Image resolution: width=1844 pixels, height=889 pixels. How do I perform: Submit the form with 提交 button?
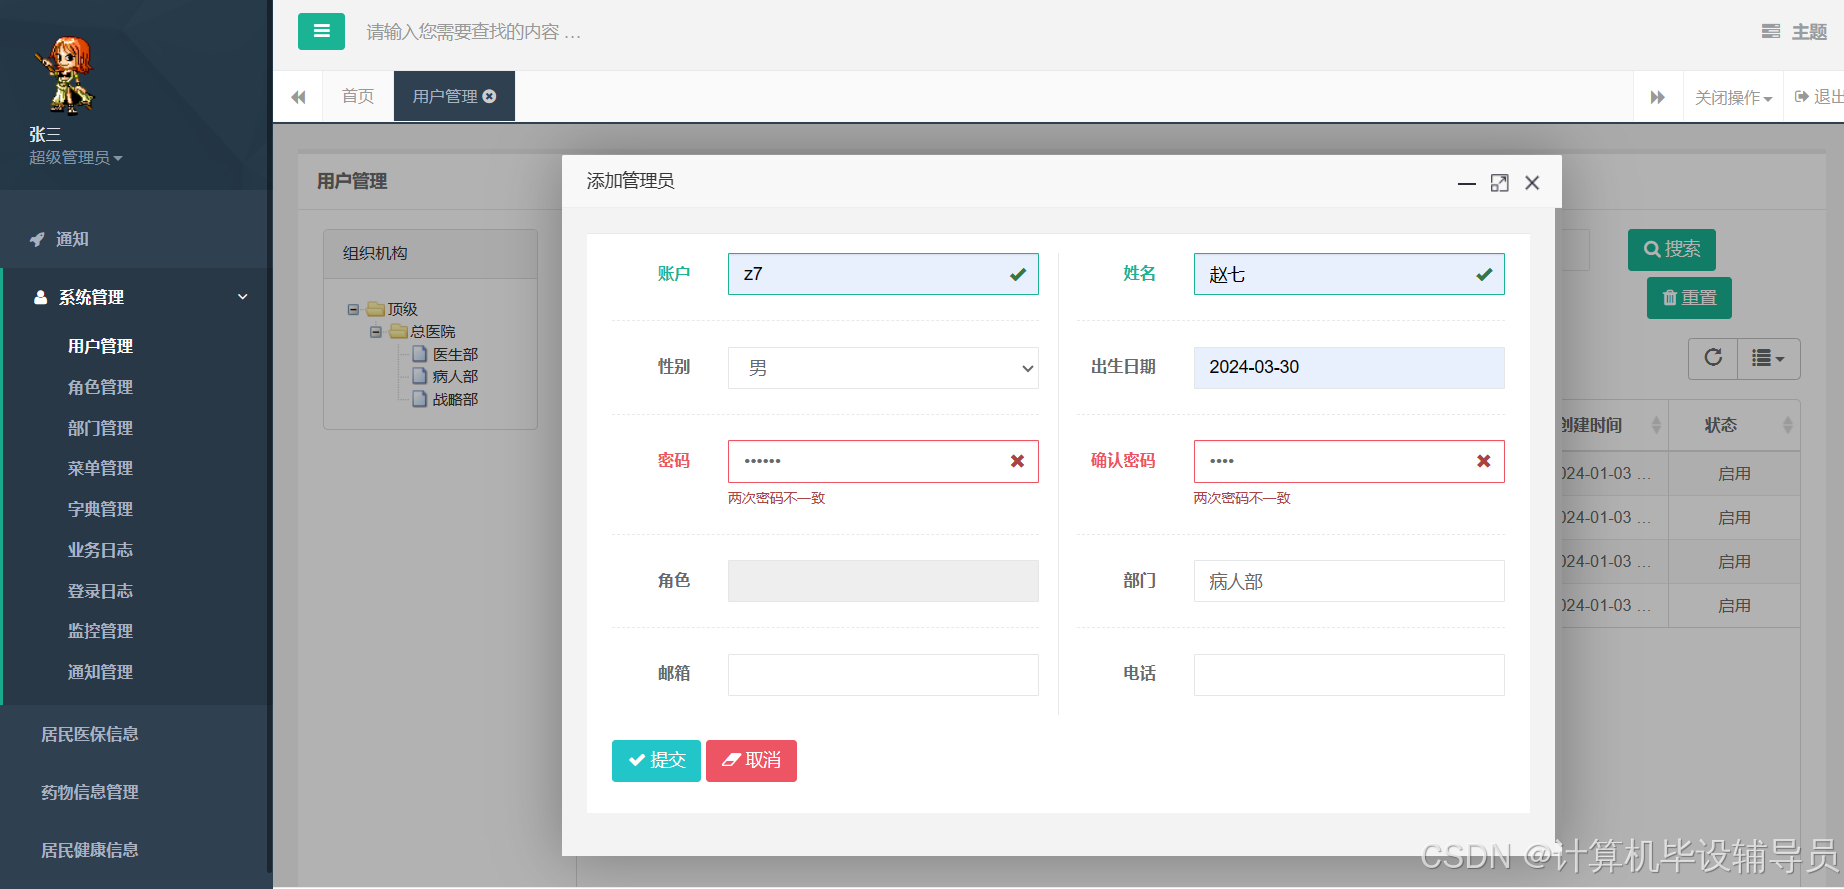[656, 761]
